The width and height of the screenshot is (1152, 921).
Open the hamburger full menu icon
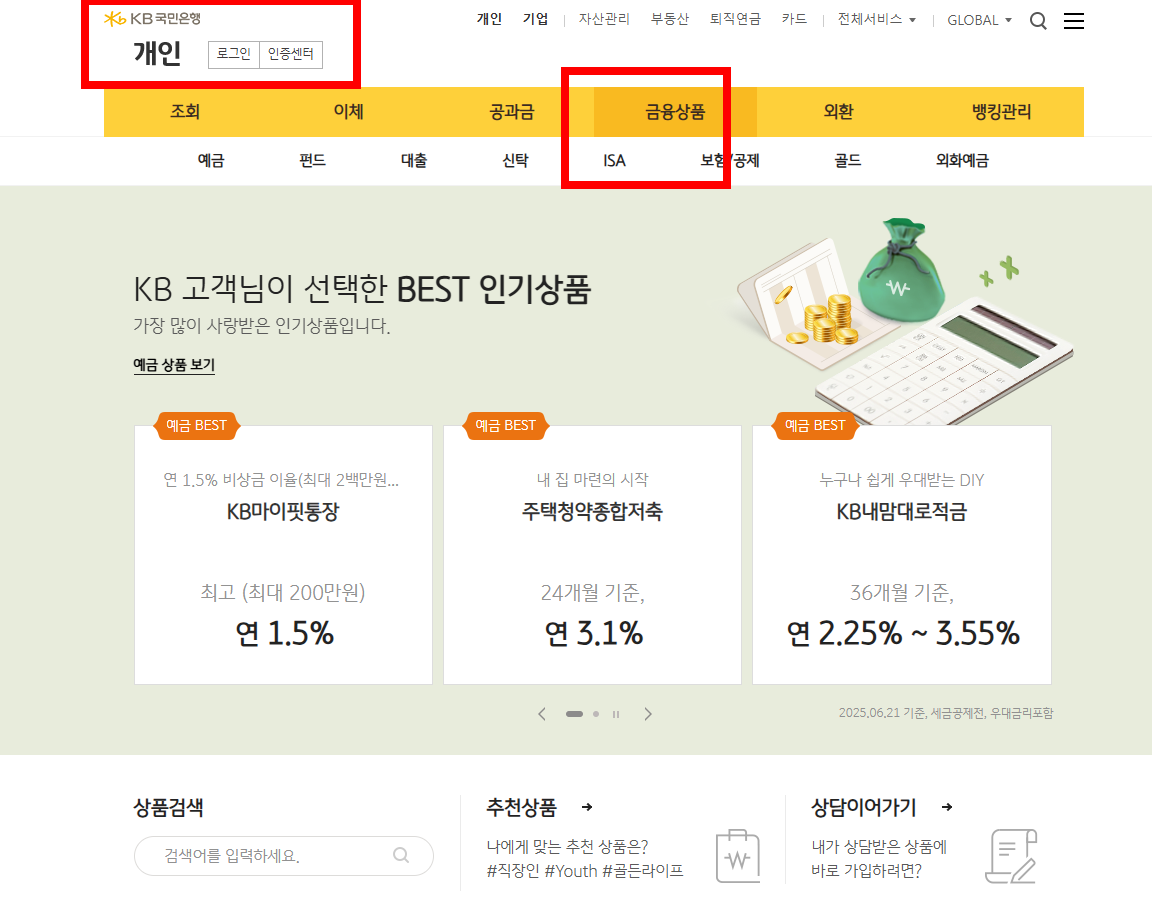click(1073, 21)
